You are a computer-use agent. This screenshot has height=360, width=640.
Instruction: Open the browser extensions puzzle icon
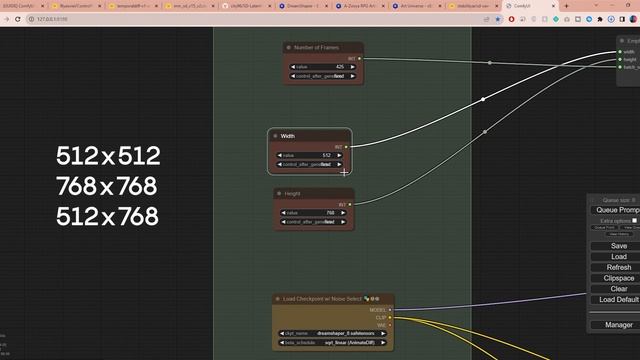click(x=600, y=19)
